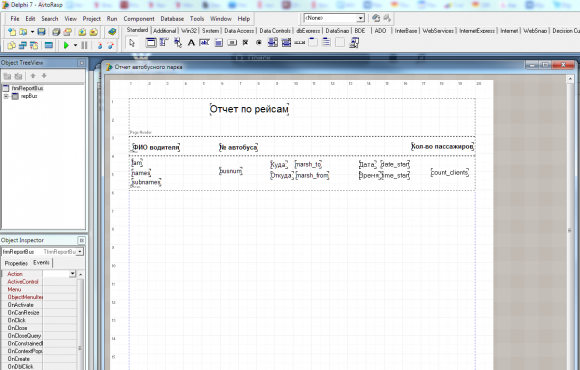Click the OnCreate event row
The height and width of the screenshot is (370, 580).
39,359
